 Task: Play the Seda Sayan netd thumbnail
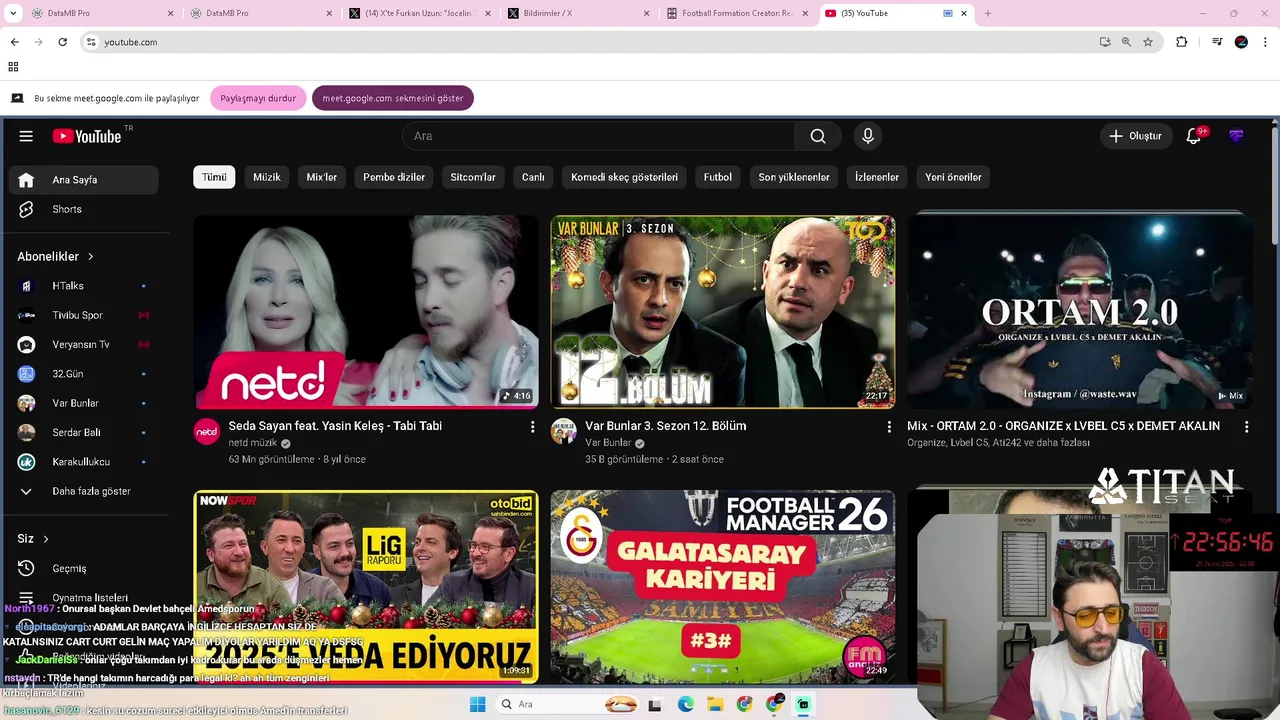click(366, 311)
